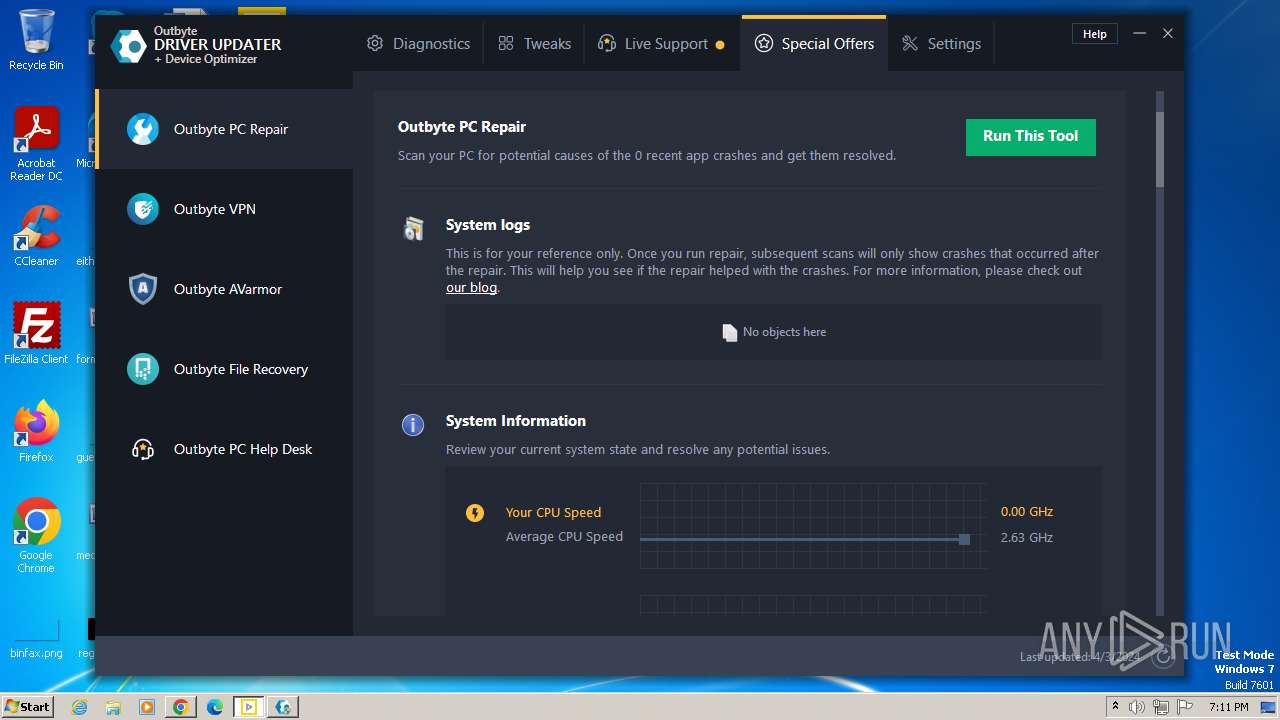Open Microsoft Edge from taskbar

coord(215,707)
